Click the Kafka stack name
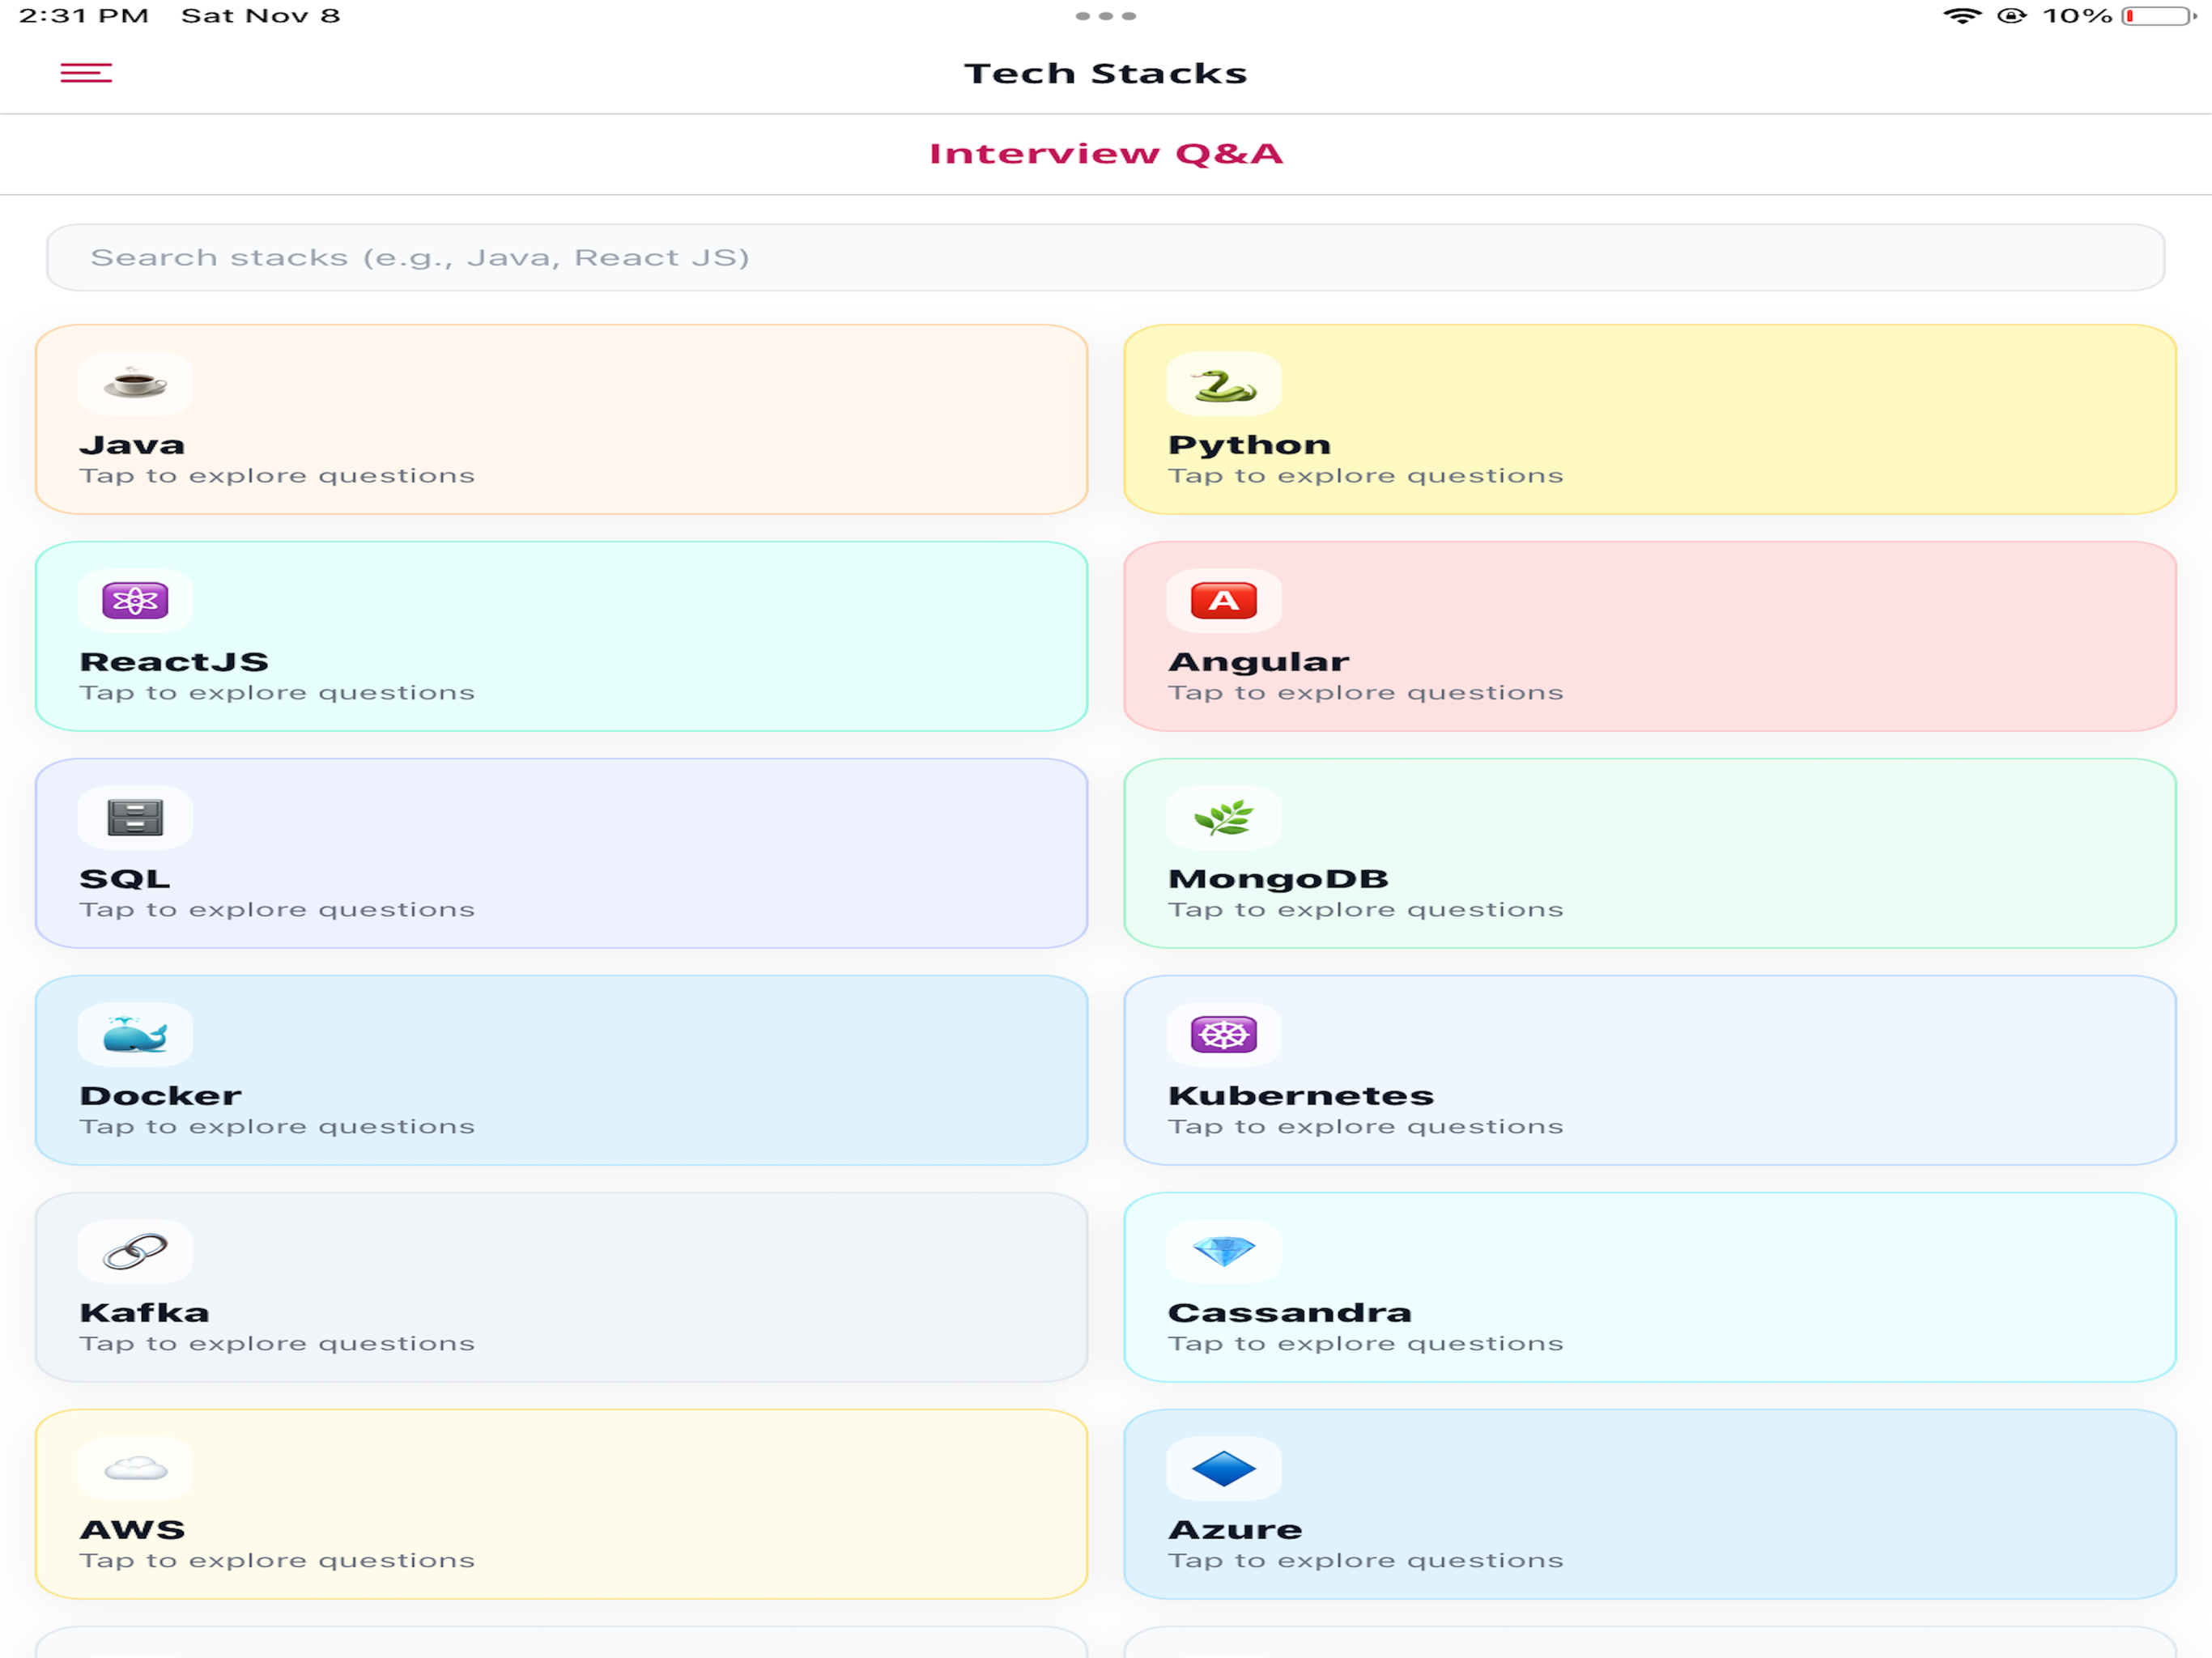Image resolution: width=2212 pixels, height=1658 pixels. click(145, 1313)
